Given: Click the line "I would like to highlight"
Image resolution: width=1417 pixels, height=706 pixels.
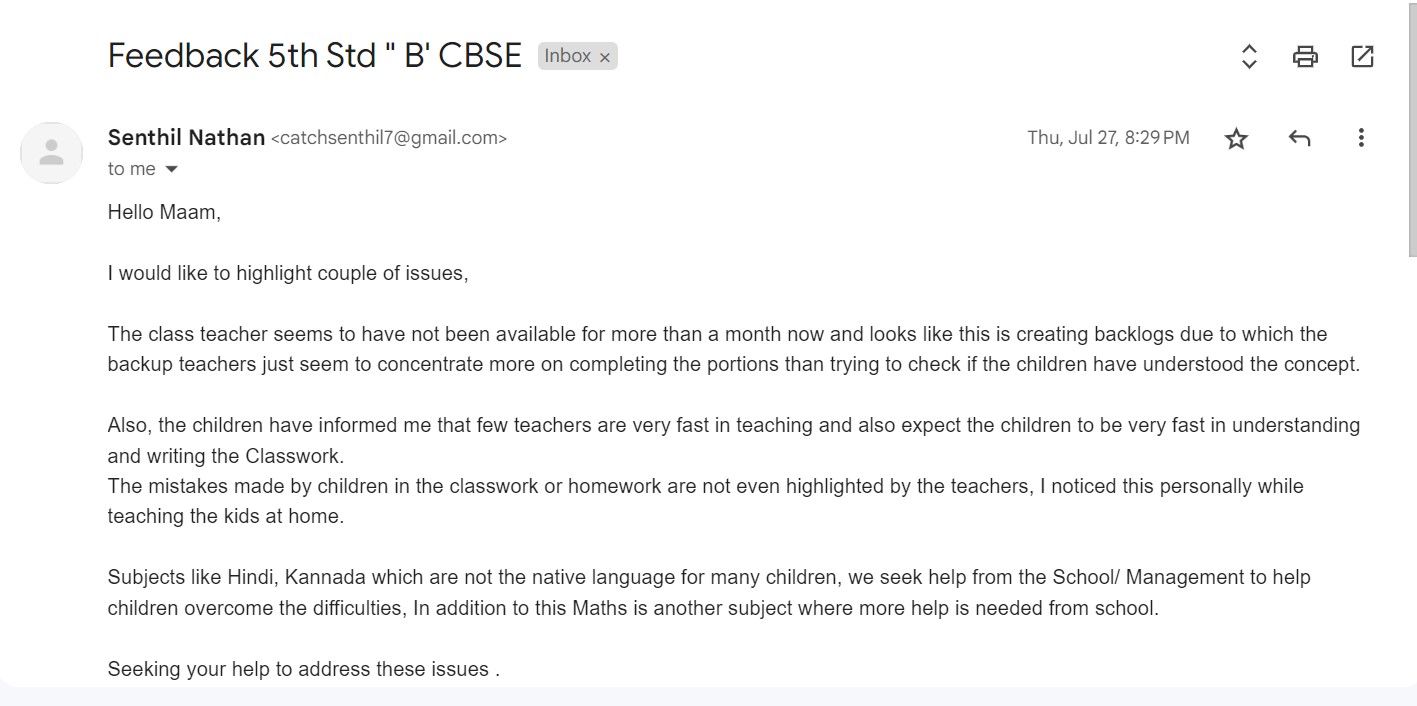Looking at the screenshot, I should 288,273.
